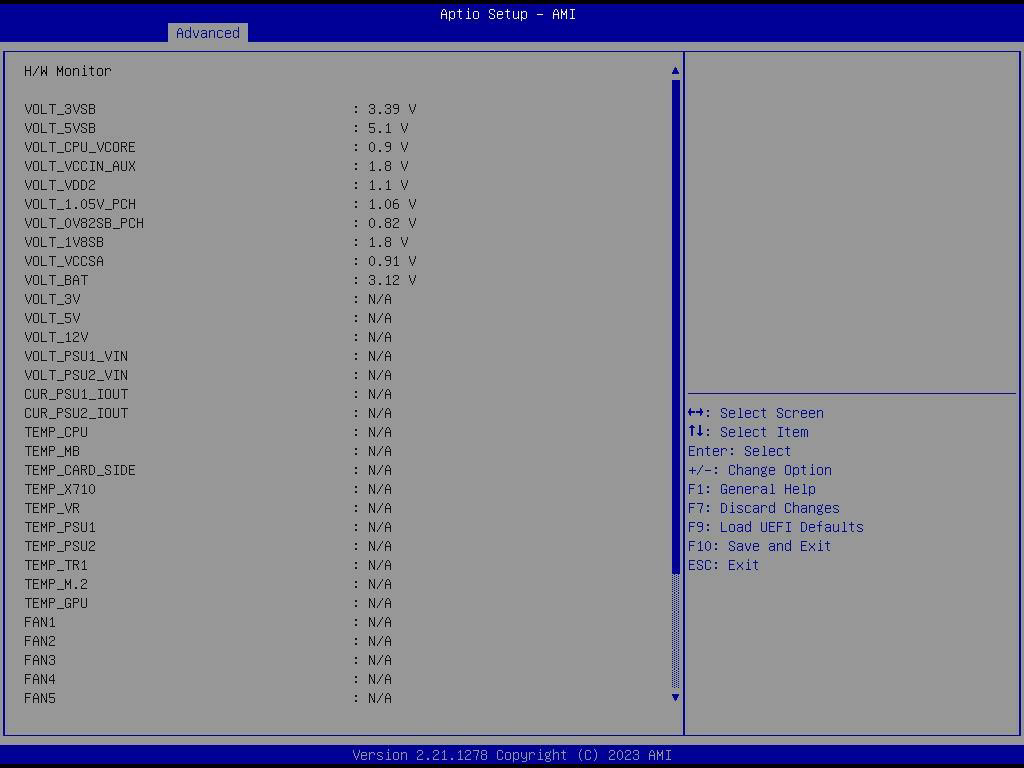Image resolution: width=1024 pixels, height=768 pixels.
Task: Click F10: Save and Exit hint
Action: [759, 546]
